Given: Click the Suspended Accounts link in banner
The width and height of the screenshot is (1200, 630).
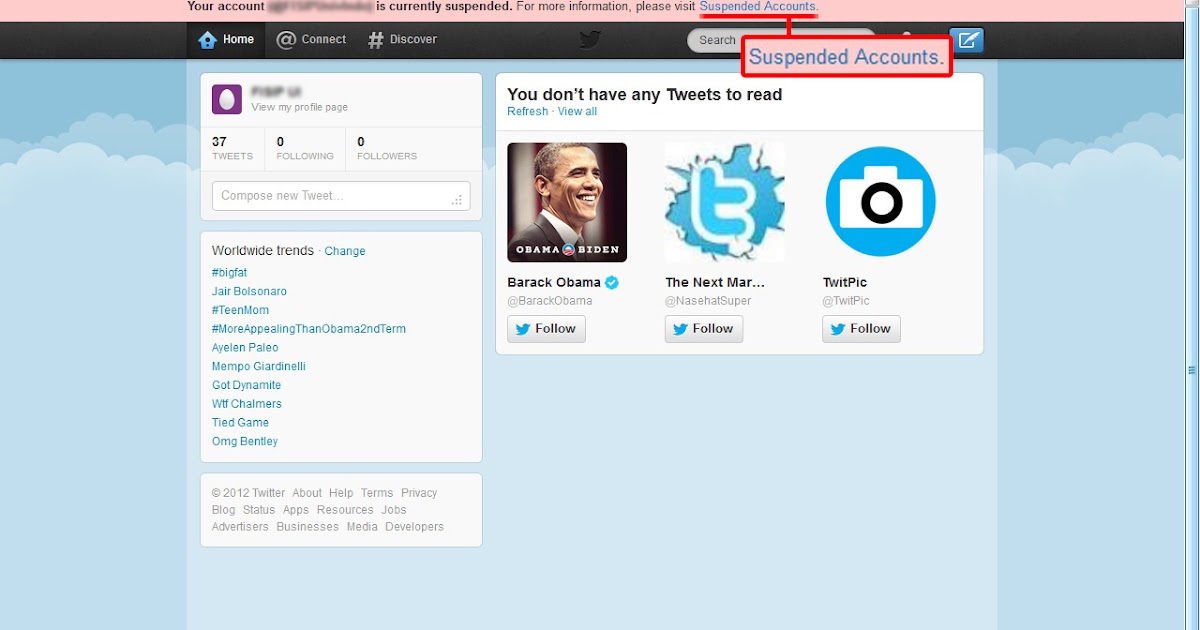Looking at the screenshot, I should click(x=759, y=7).
